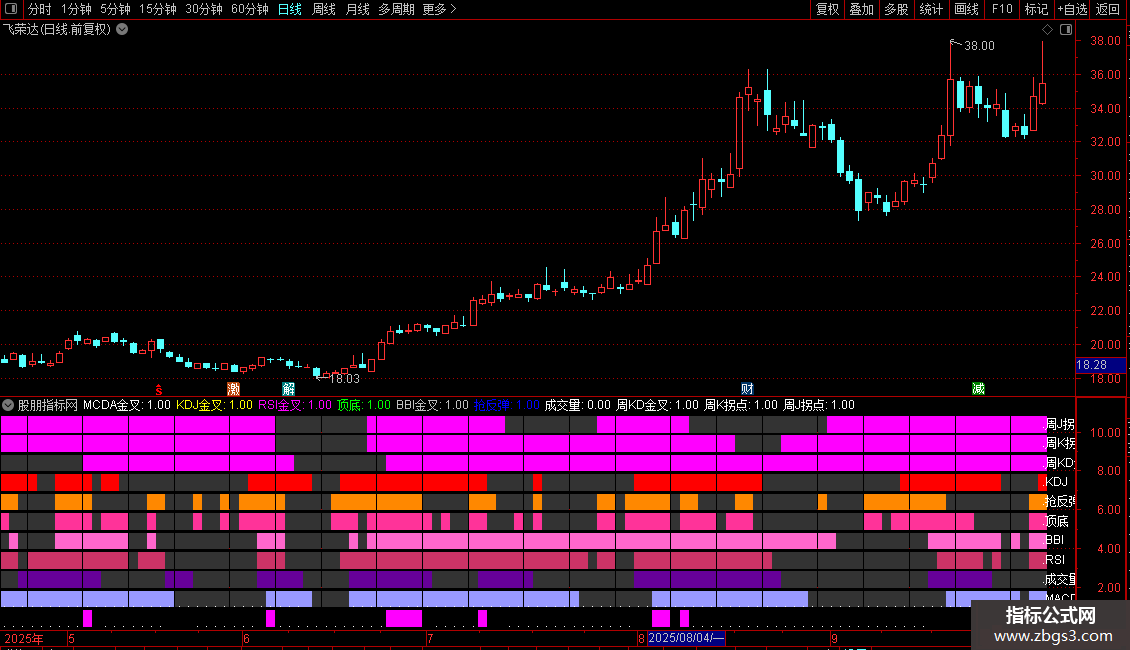Screen dimensions: 1130x650
Task: Open dropdown next to 飞荣达(日线.前复权)
Action: pyautogui.click(x=123, y=30)
